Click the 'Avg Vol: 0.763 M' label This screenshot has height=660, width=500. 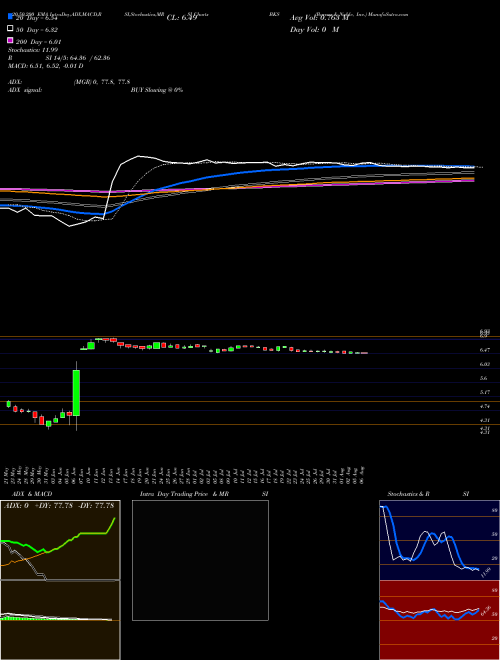(x=319, y=18)
